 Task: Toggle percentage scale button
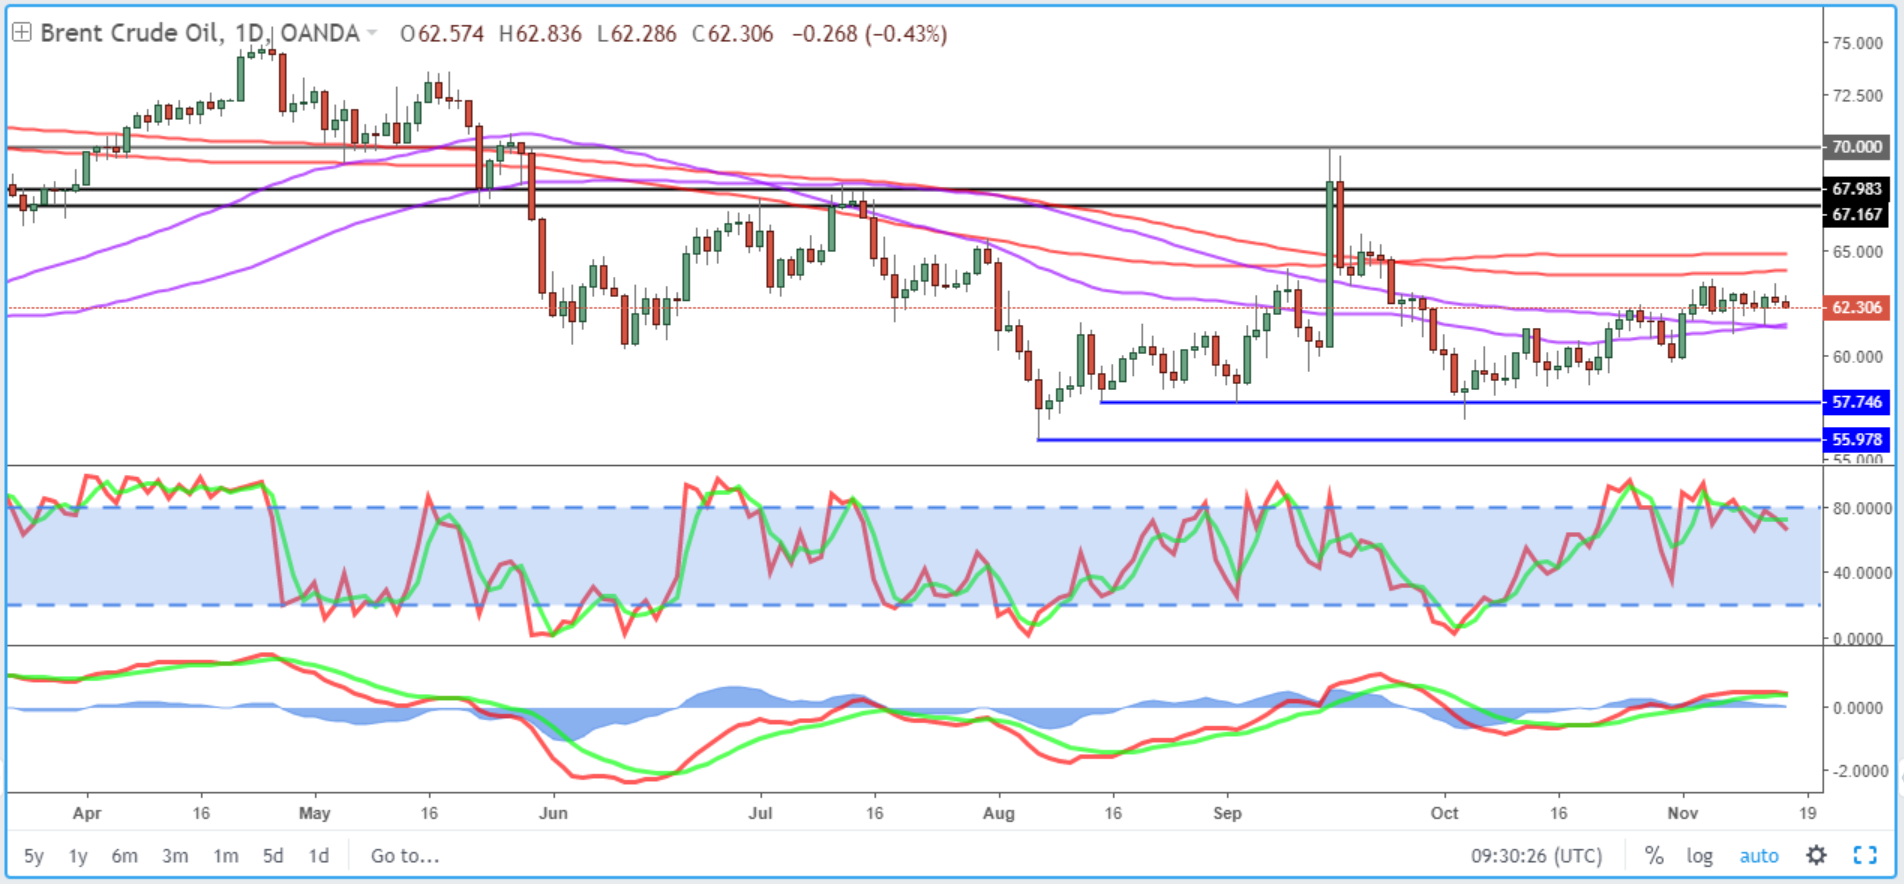coord(1654,855)
